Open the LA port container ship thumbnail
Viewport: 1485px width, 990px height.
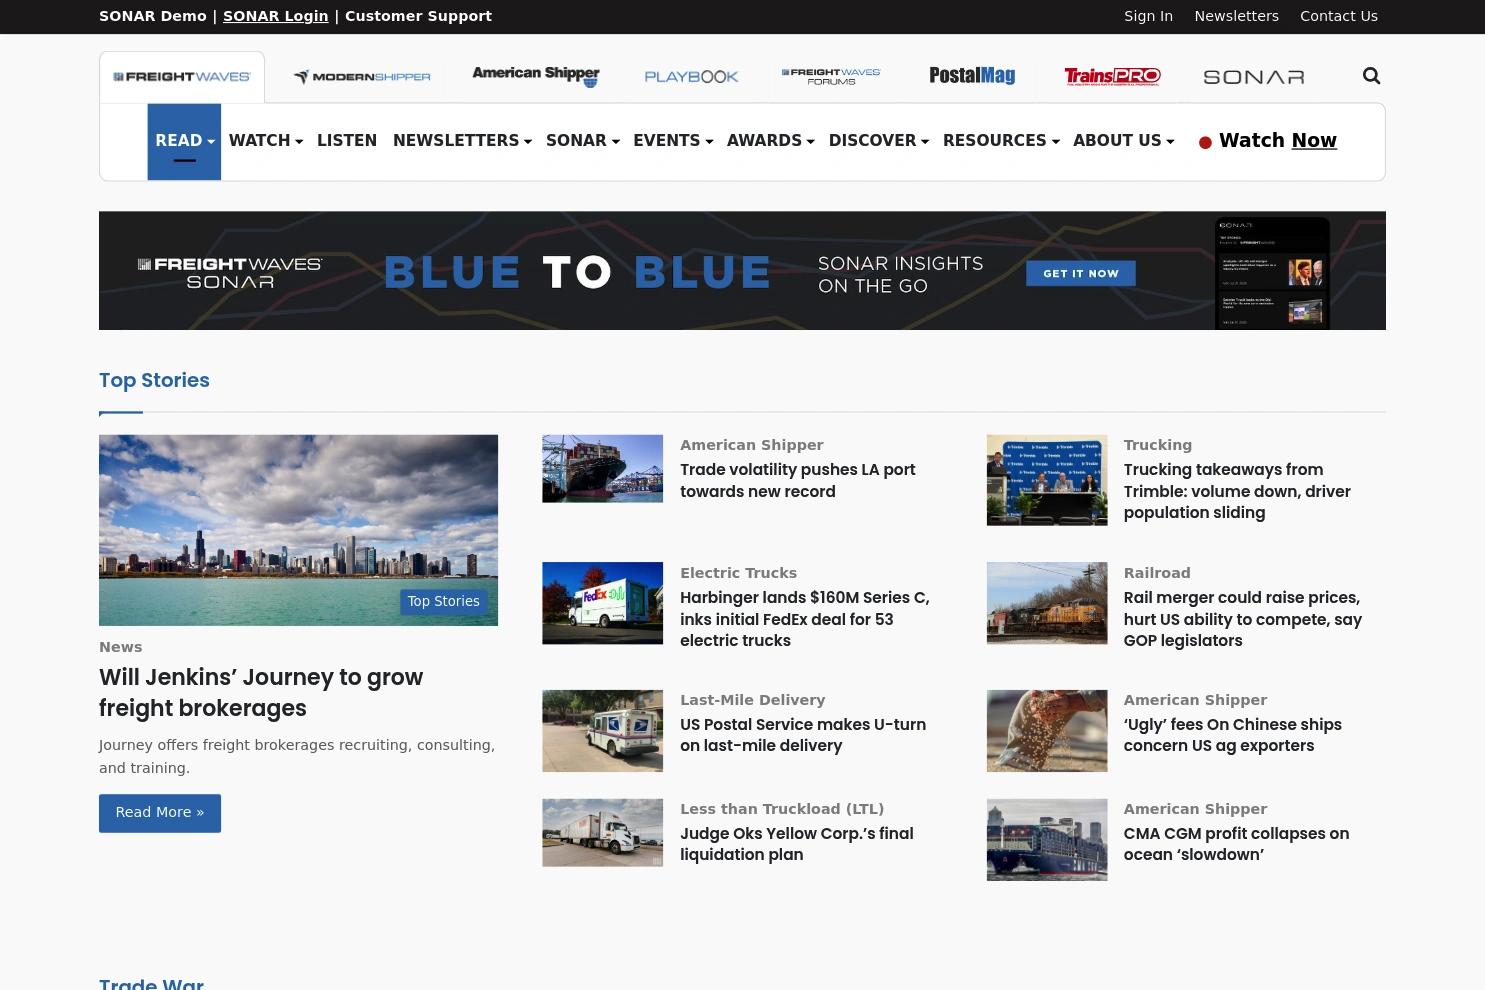602,469
